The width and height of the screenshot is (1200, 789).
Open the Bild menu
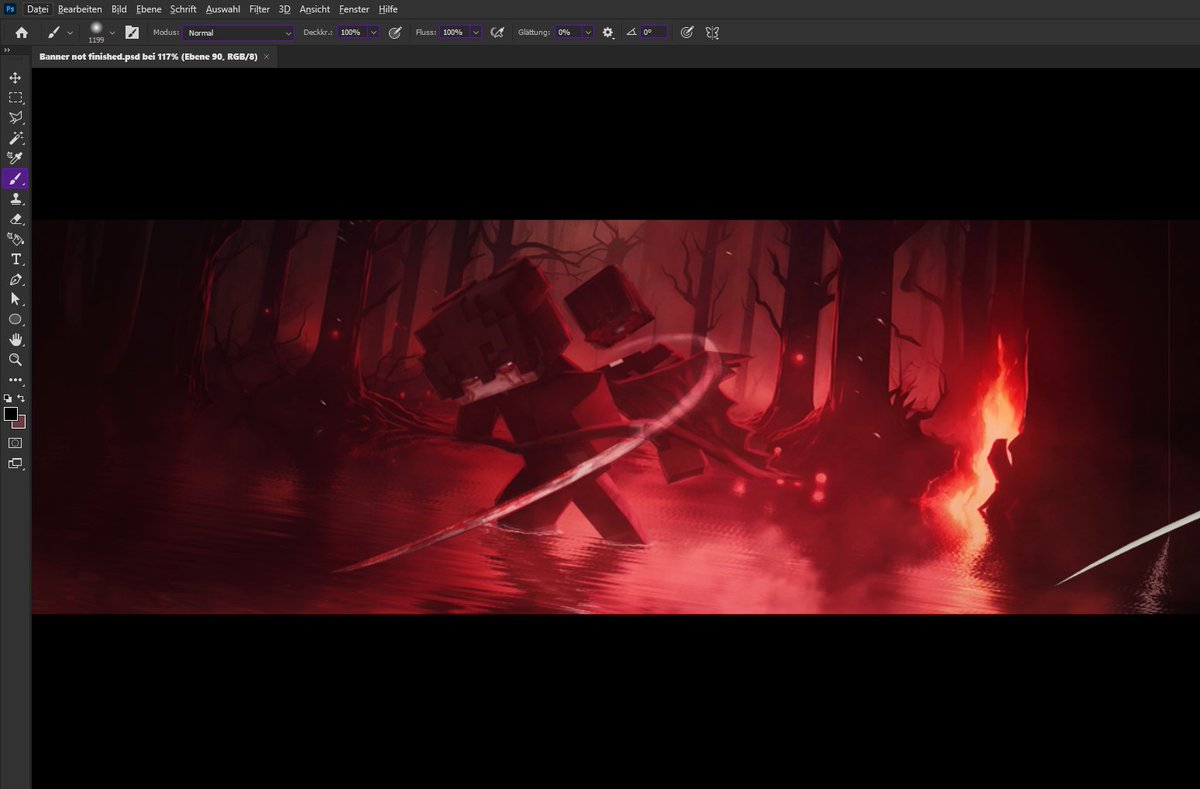pos(119,8)
